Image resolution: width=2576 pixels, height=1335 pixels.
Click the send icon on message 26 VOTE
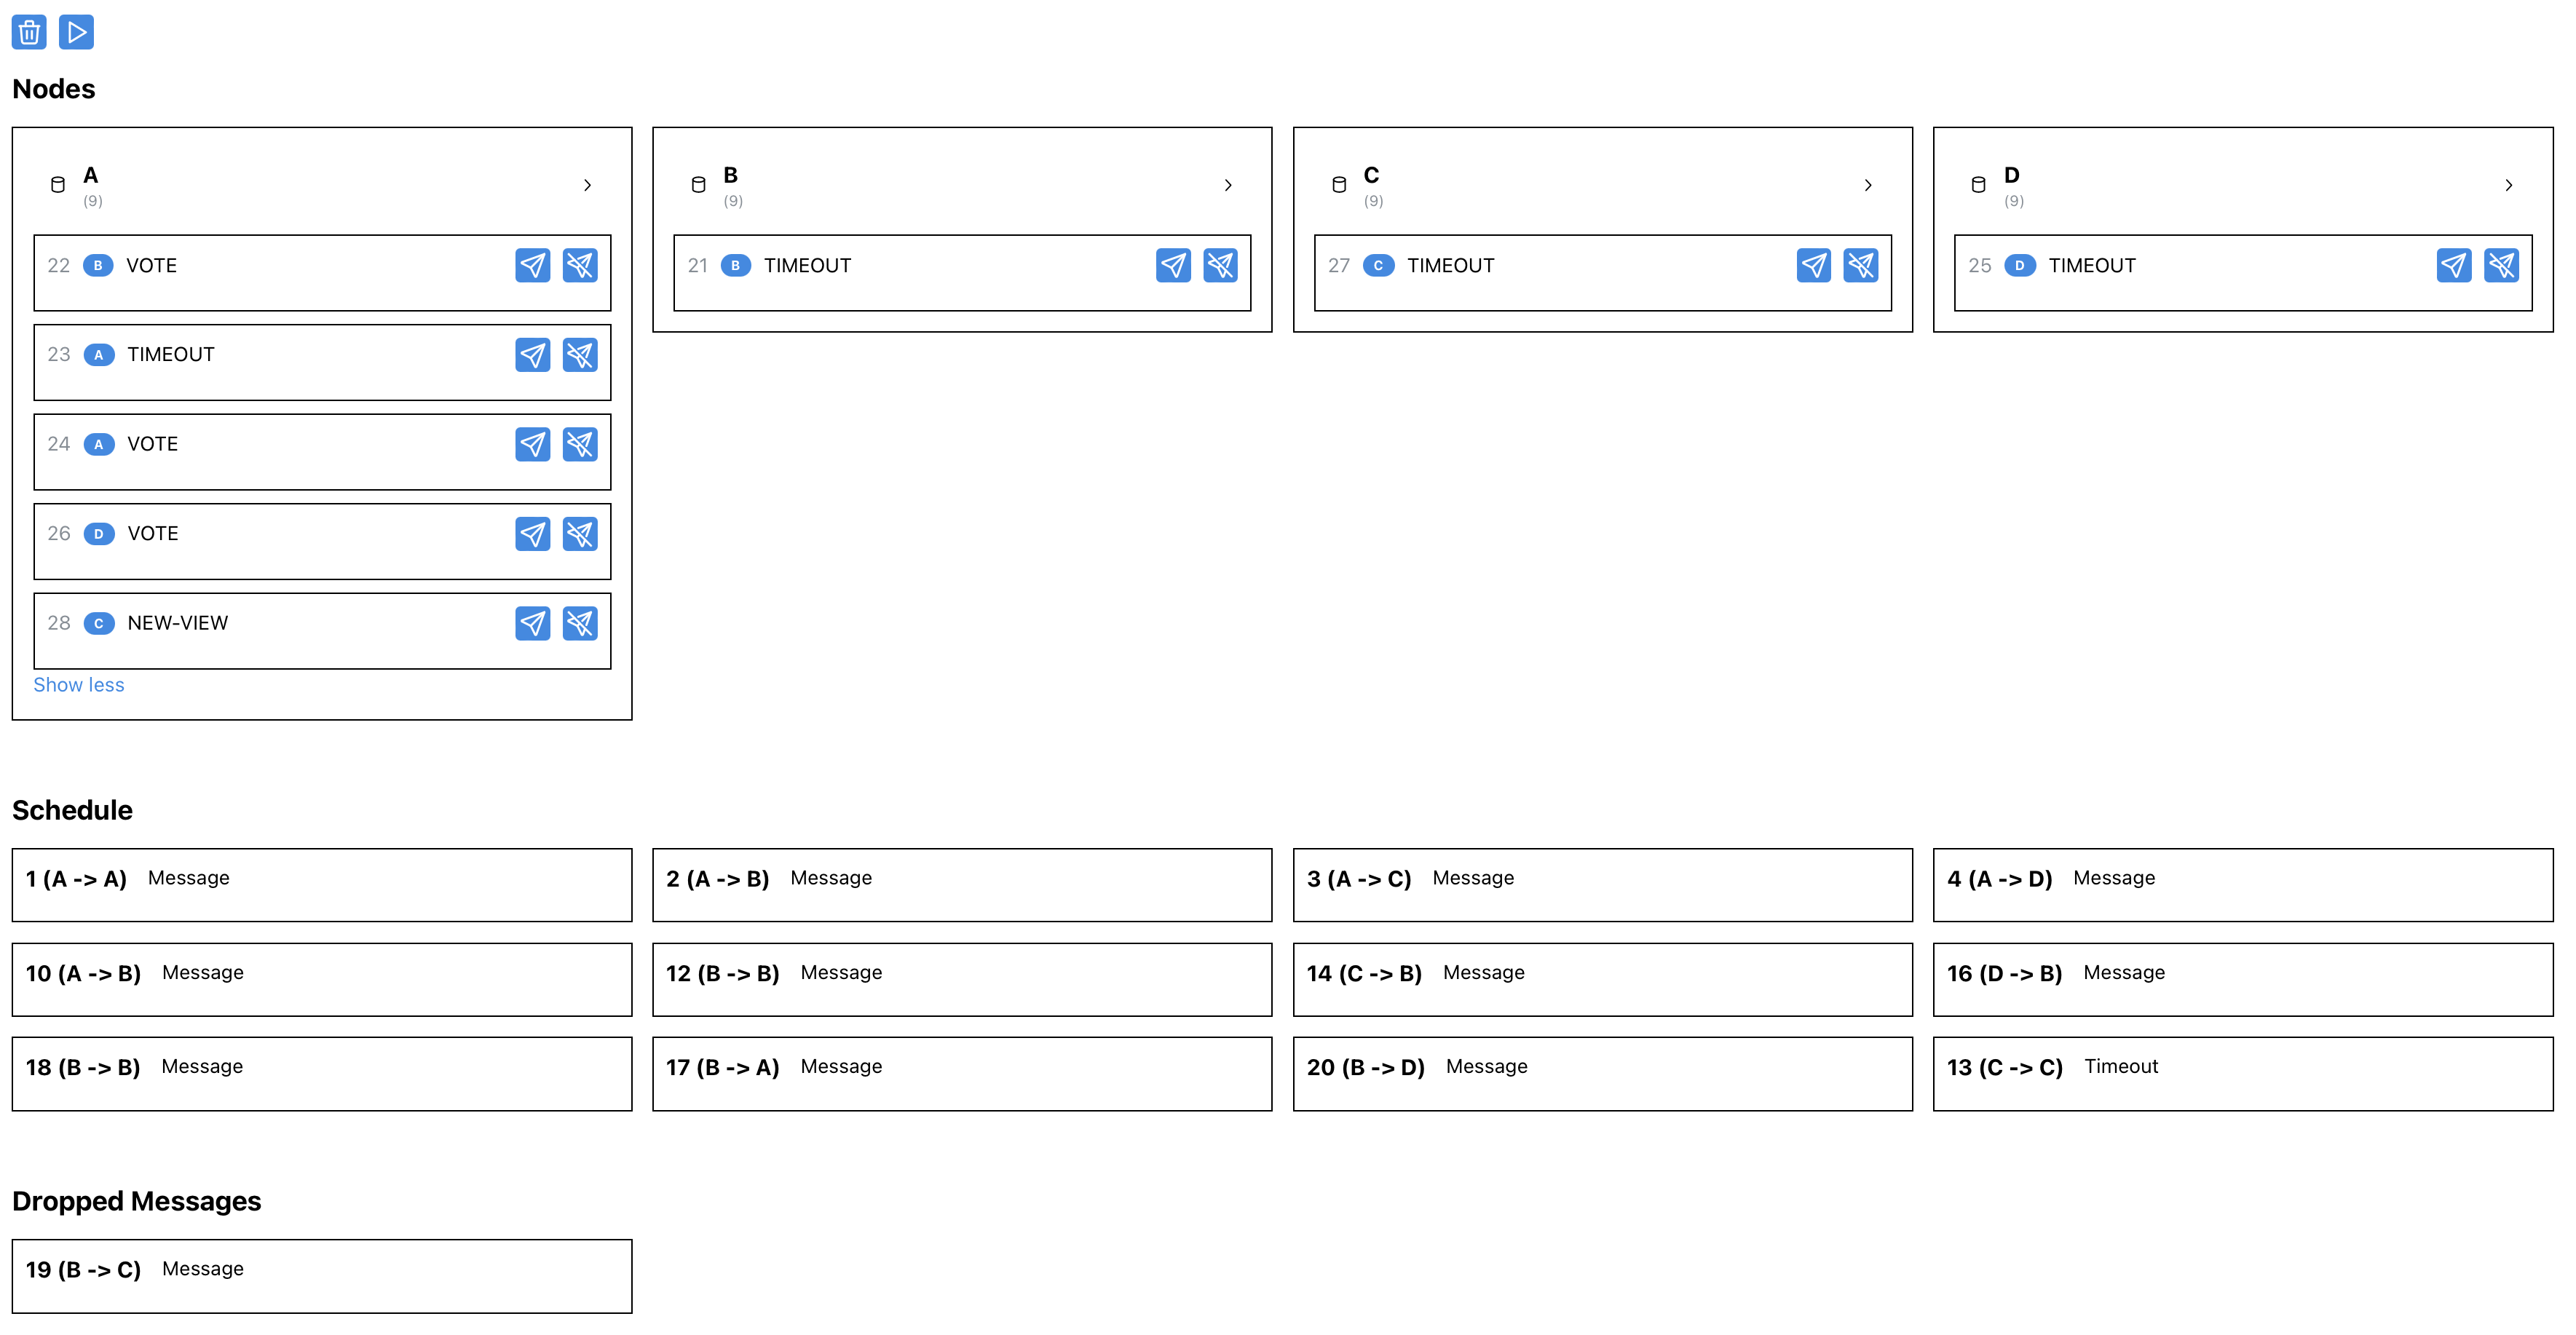click(533, 533)
